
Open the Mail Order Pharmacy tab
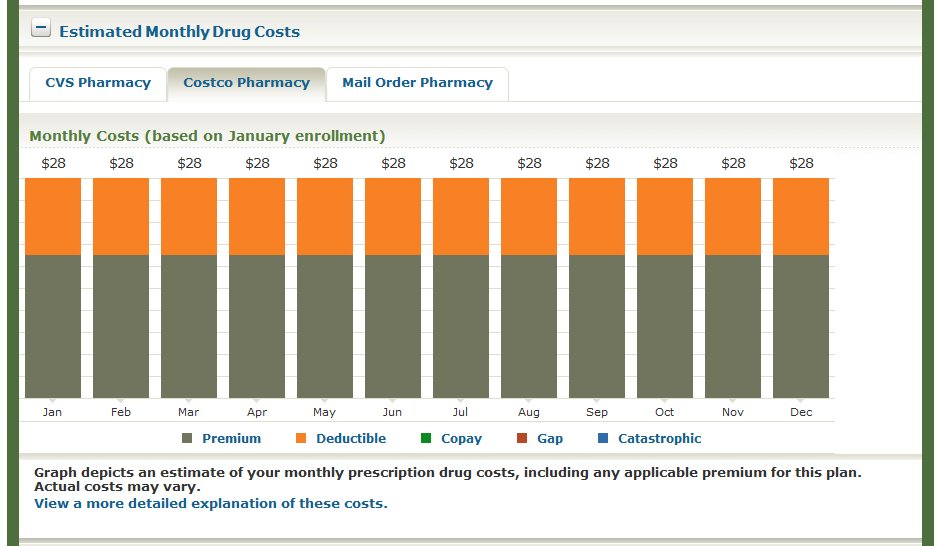[x=417, y=83]
